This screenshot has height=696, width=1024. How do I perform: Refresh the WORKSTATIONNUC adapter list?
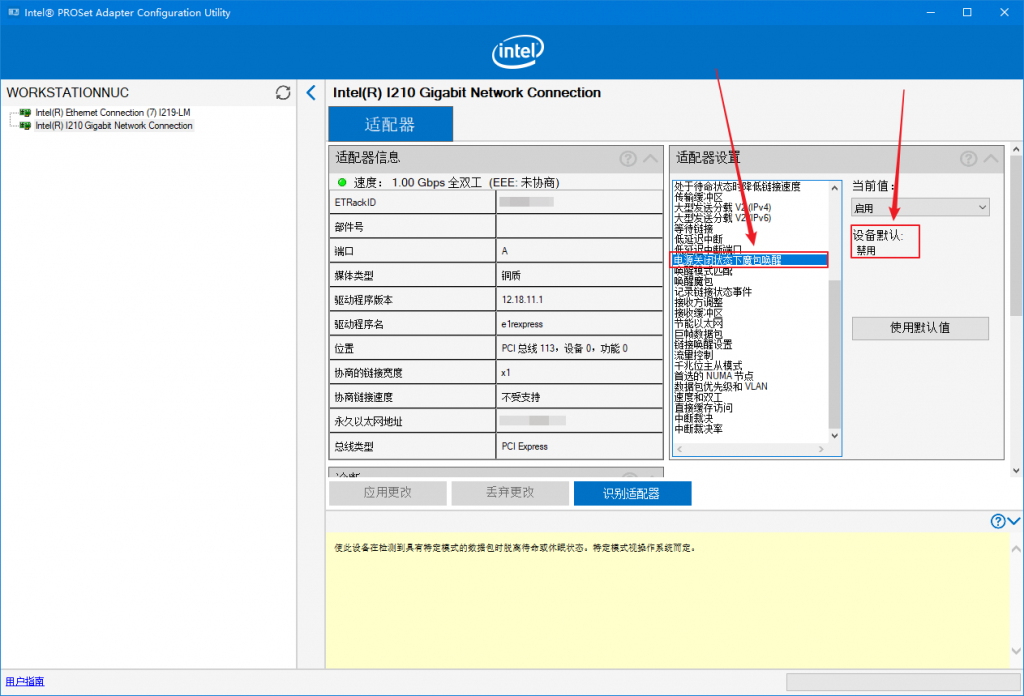tap(283, 93)
